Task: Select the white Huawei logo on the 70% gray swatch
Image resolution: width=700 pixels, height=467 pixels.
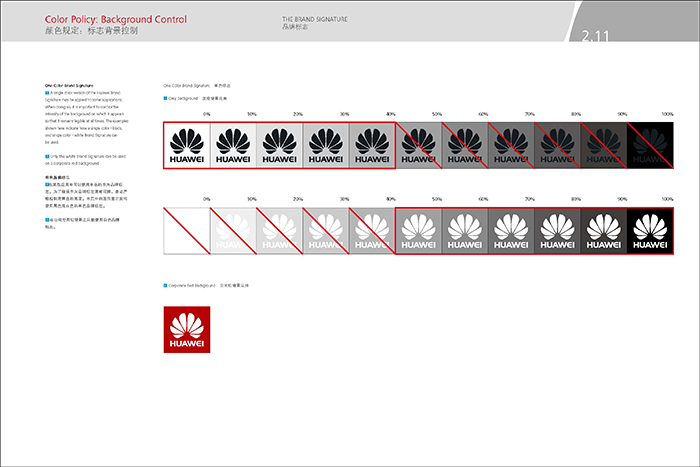Action: pyautogui.click(x=511, y=231)
